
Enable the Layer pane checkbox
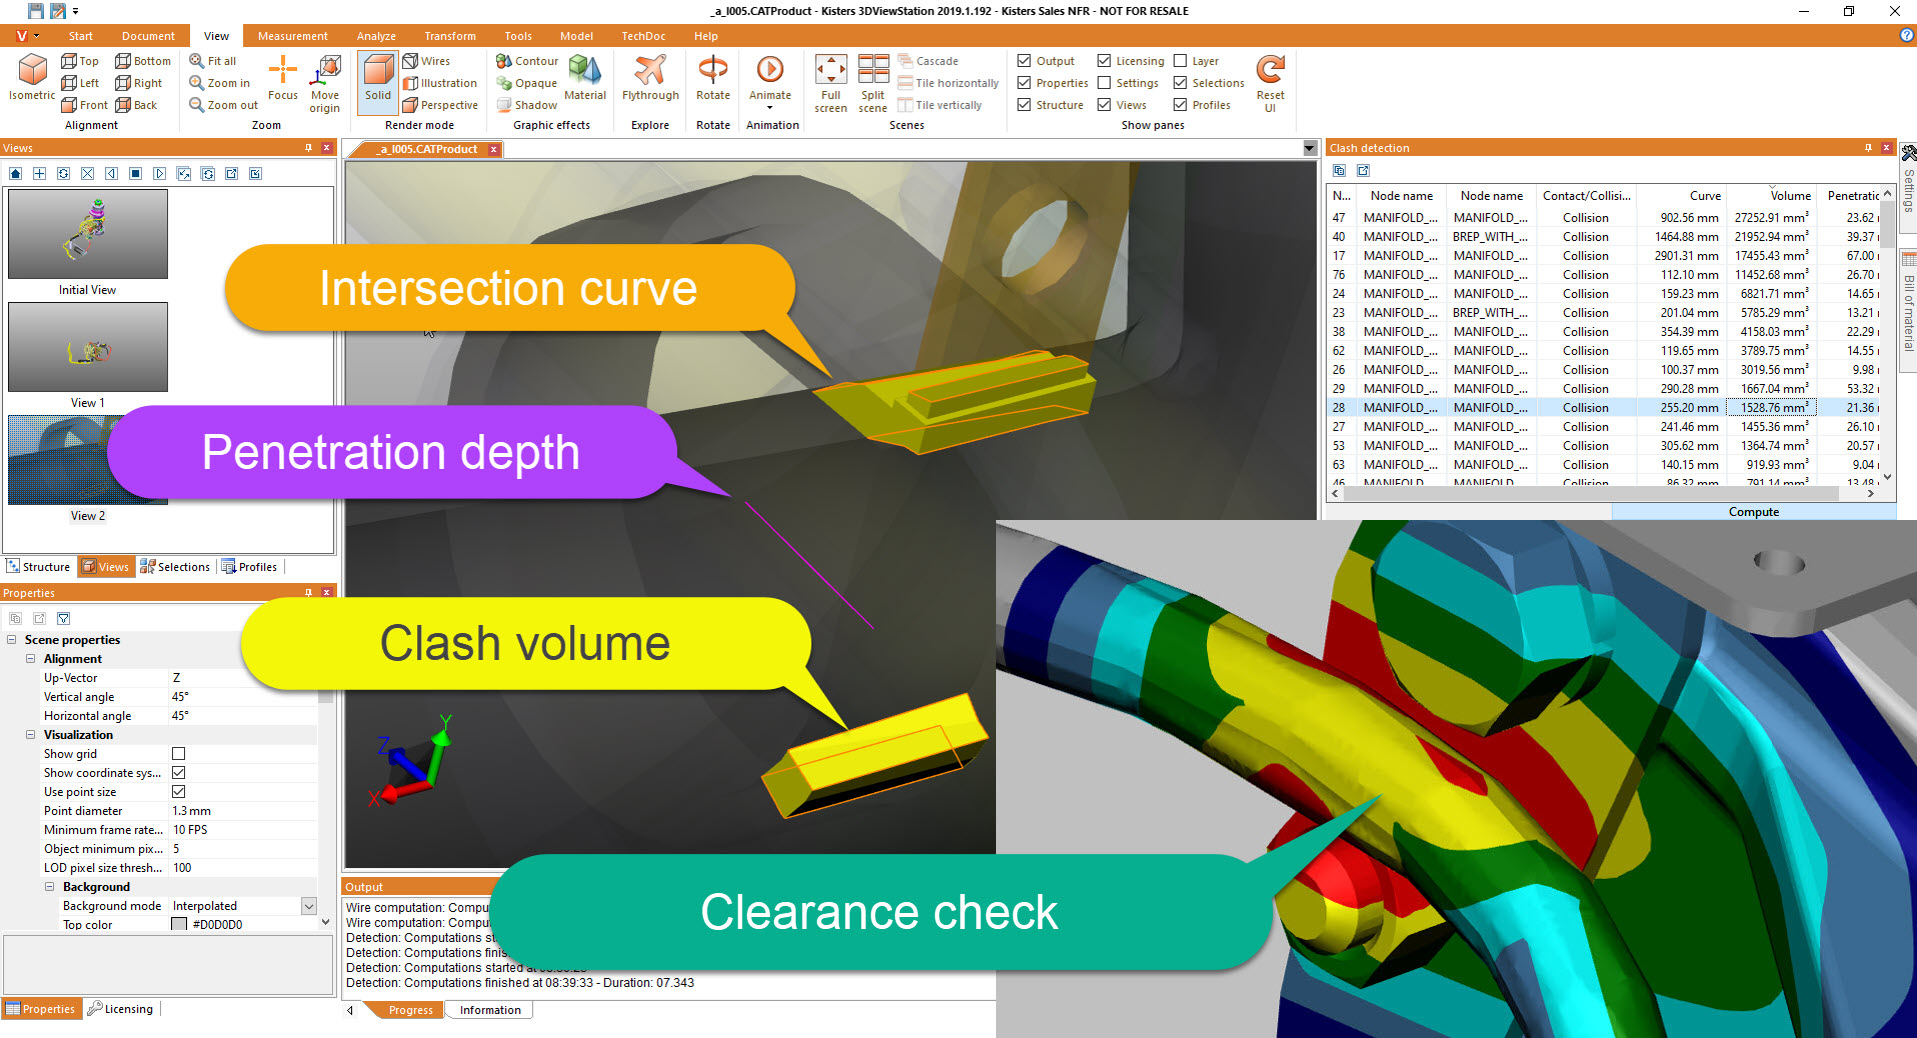(x=1180, y=61)
